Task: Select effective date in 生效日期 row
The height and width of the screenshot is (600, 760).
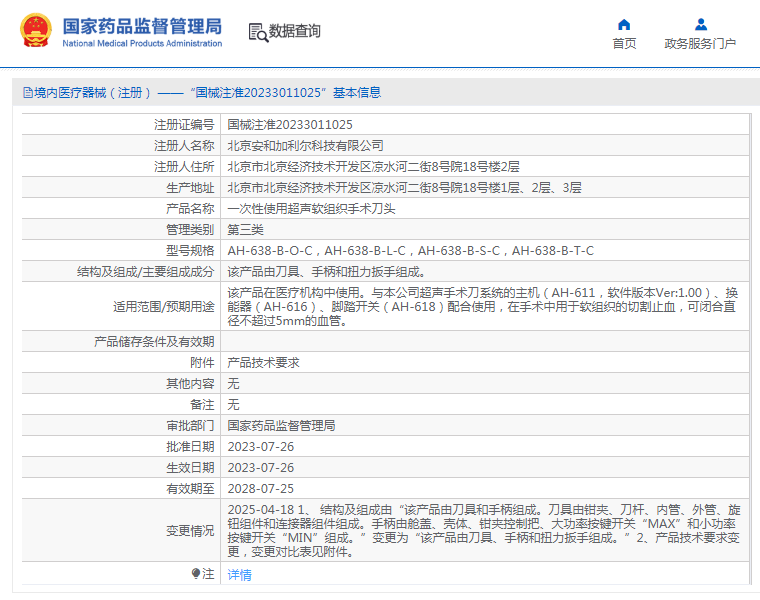Action: 261,468
